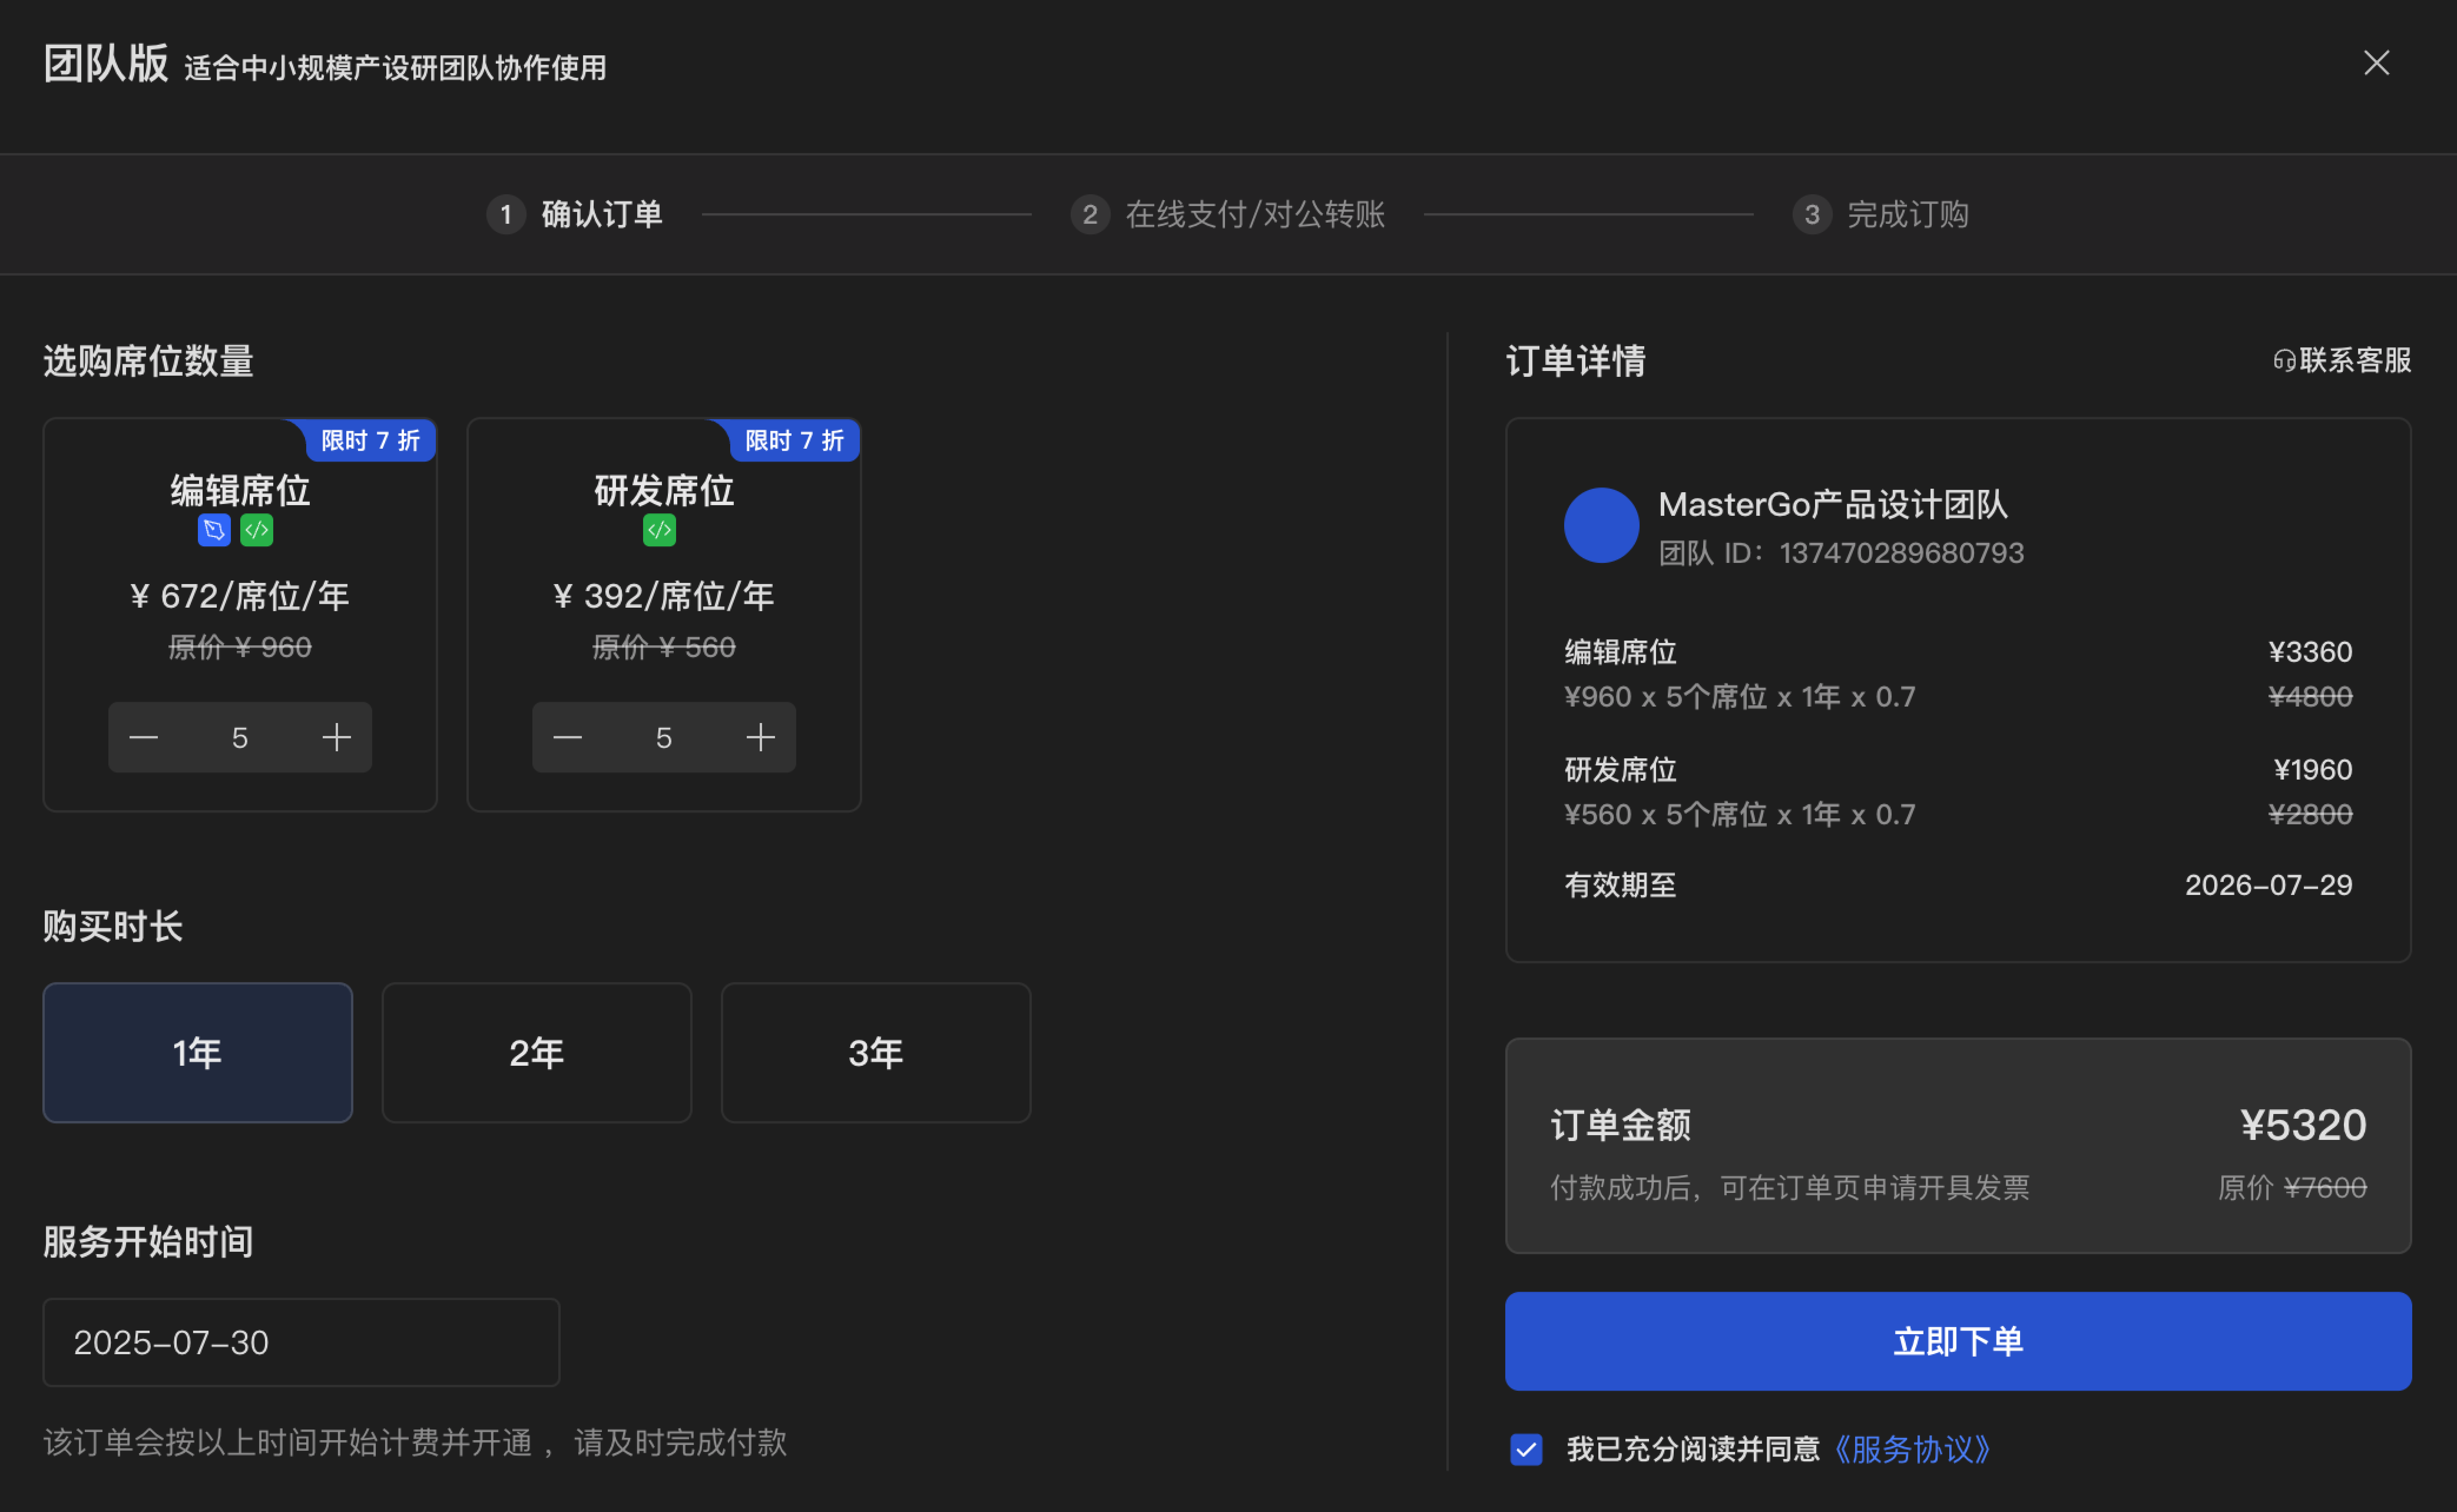Click the 研发席位 subtotal ¥1960
Image resolution: width=2457 pixels, height=1512 pixels.
[x=2313, y=770]
